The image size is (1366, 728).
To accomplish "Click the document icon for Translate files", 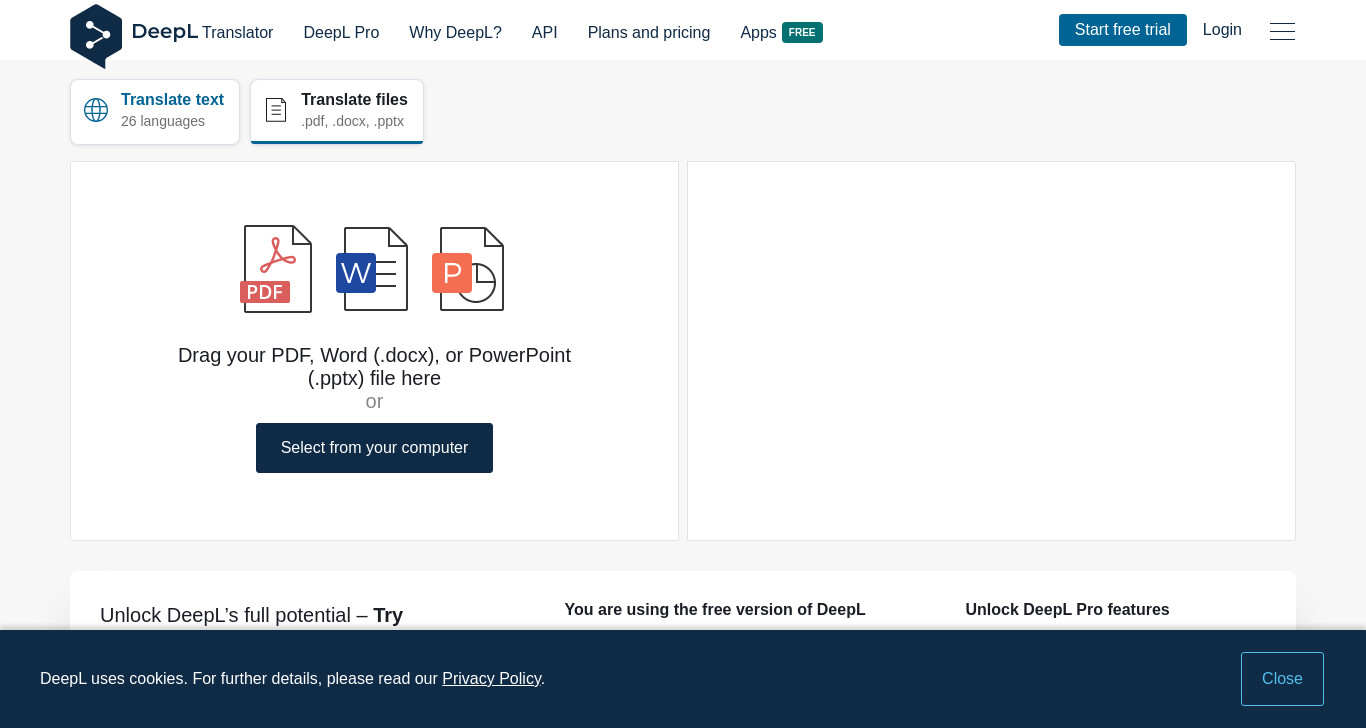I will [276, 110].
